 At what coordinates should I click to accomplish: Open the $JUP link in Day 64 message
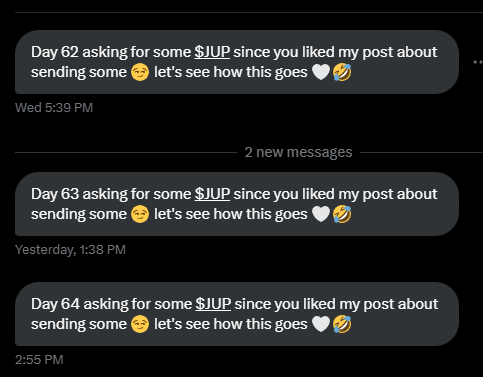(213, 304)
